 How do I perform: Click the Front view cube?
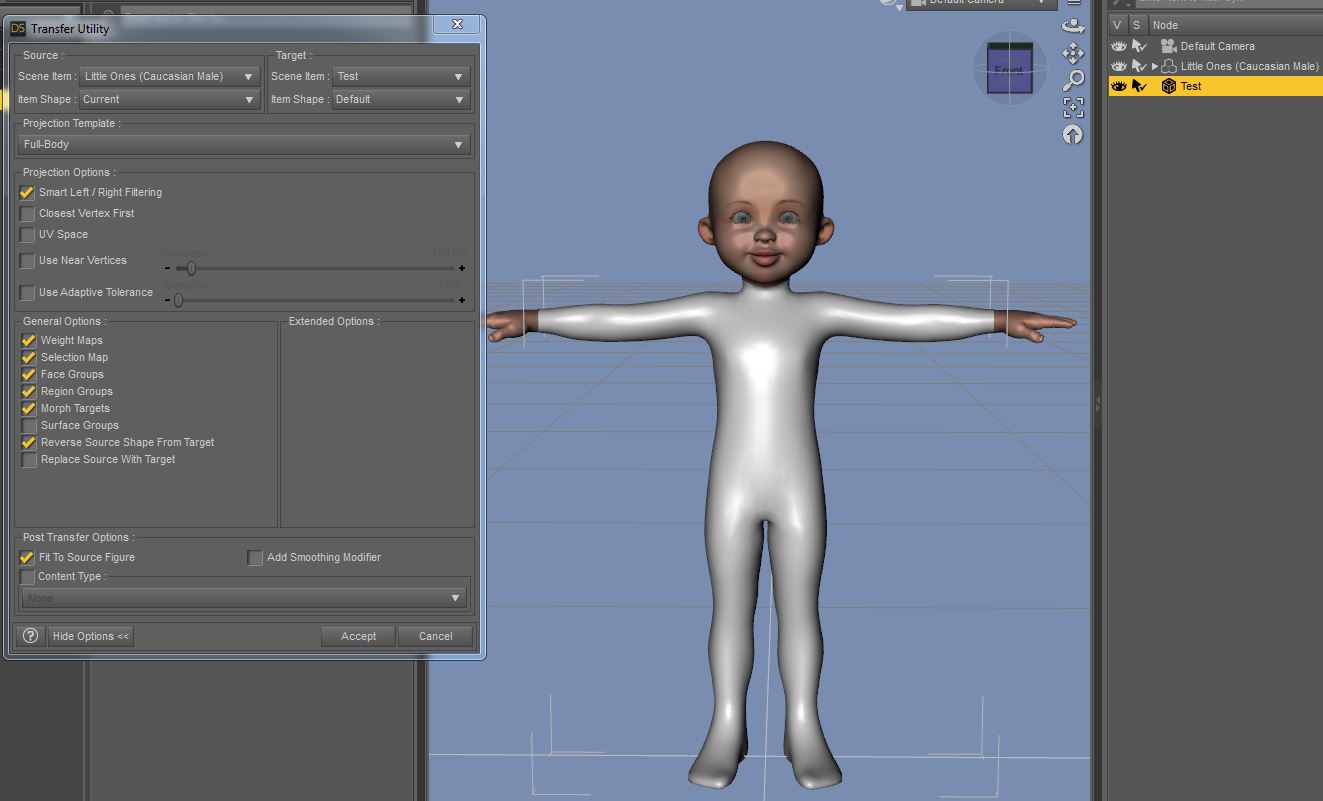[1009, 69]
